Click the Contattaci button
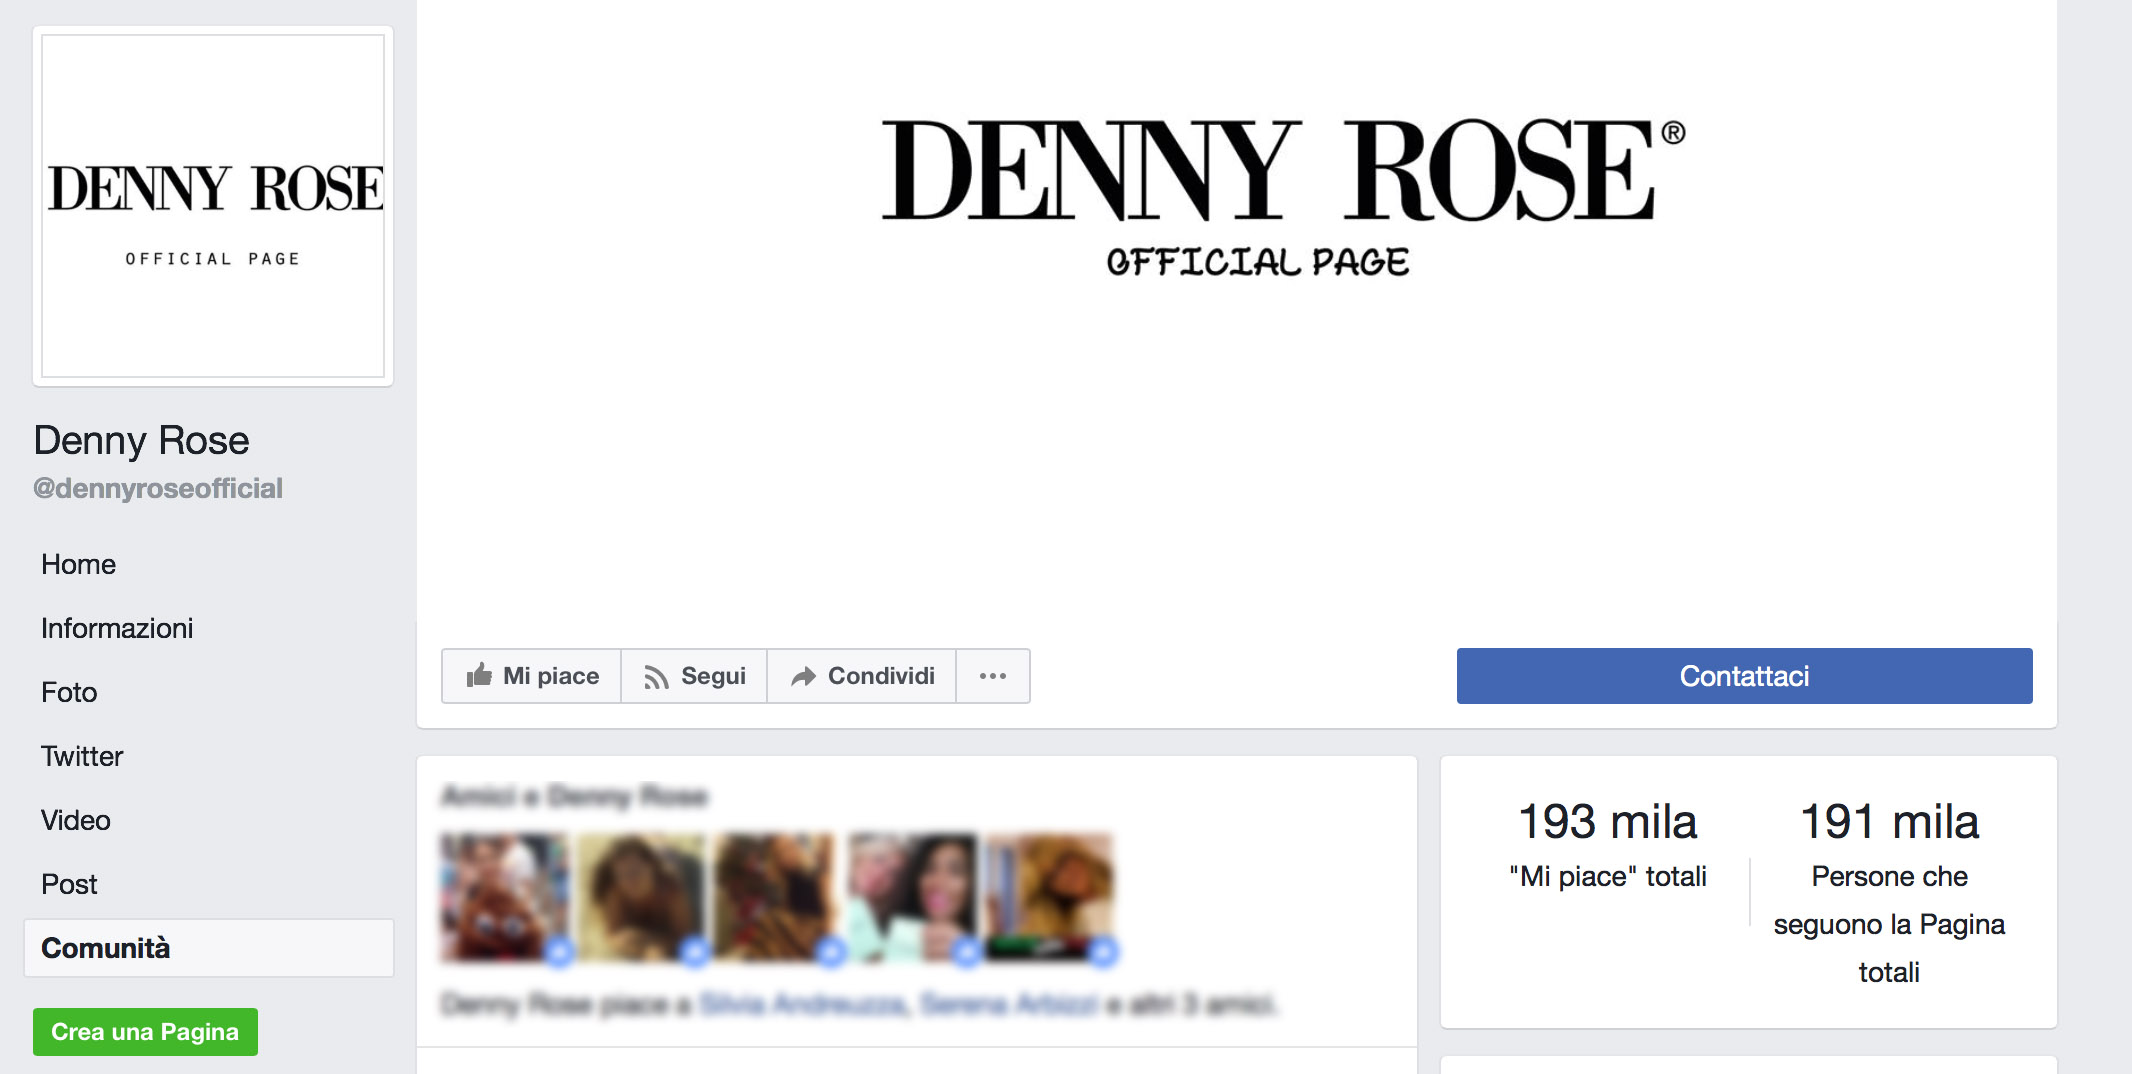Viewport: 2132px width, 1074px height. click(x=1744, y=676)
